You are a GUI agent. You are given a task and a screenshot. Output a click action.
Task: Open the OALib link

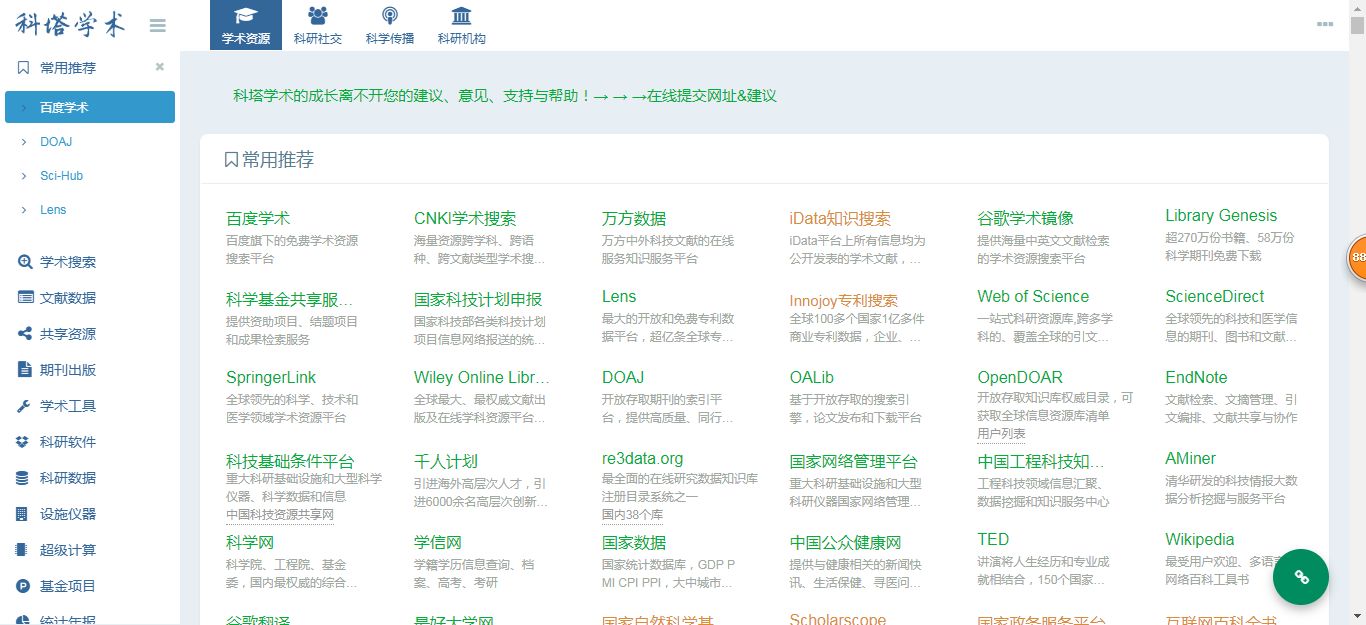[812, 377]
